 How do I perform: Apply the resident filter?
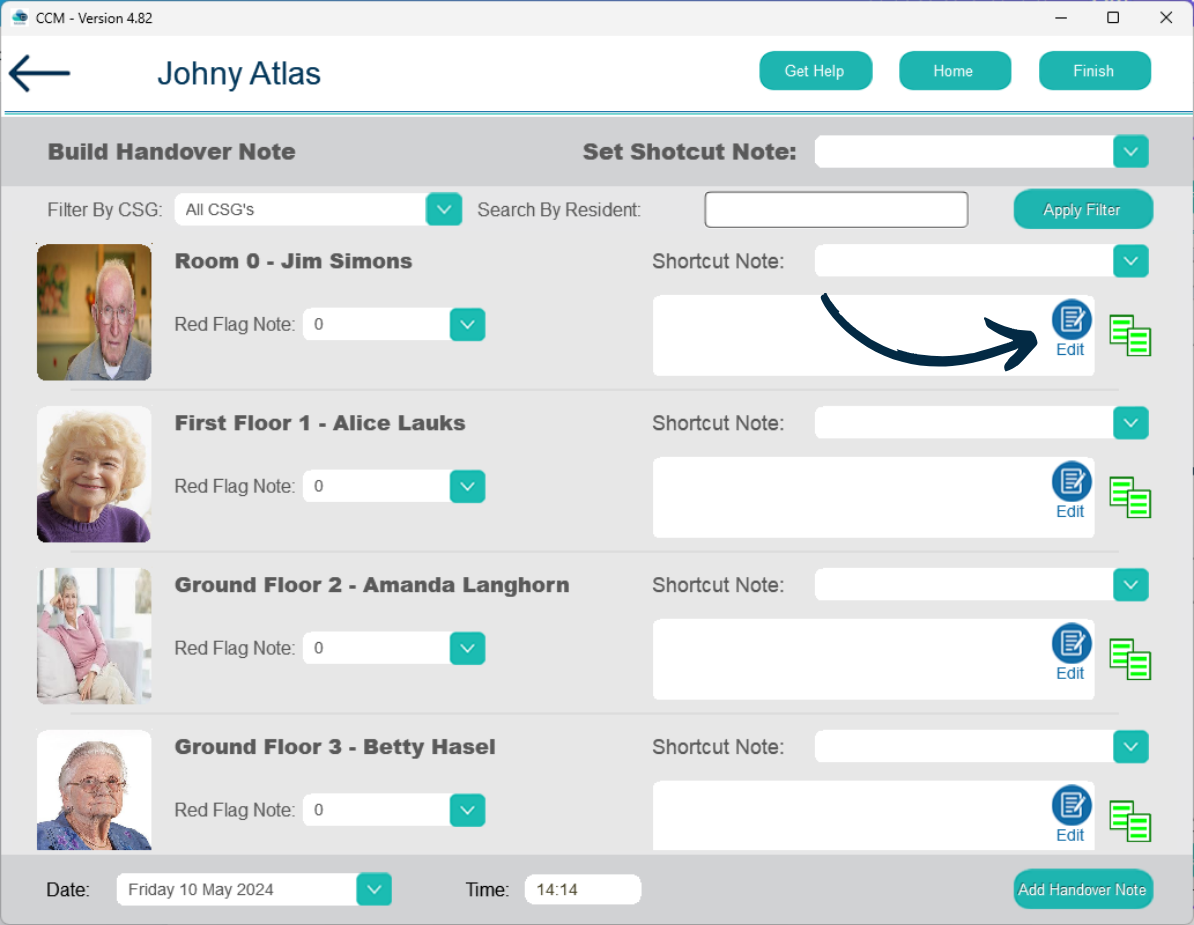[x=1083, y=209]
